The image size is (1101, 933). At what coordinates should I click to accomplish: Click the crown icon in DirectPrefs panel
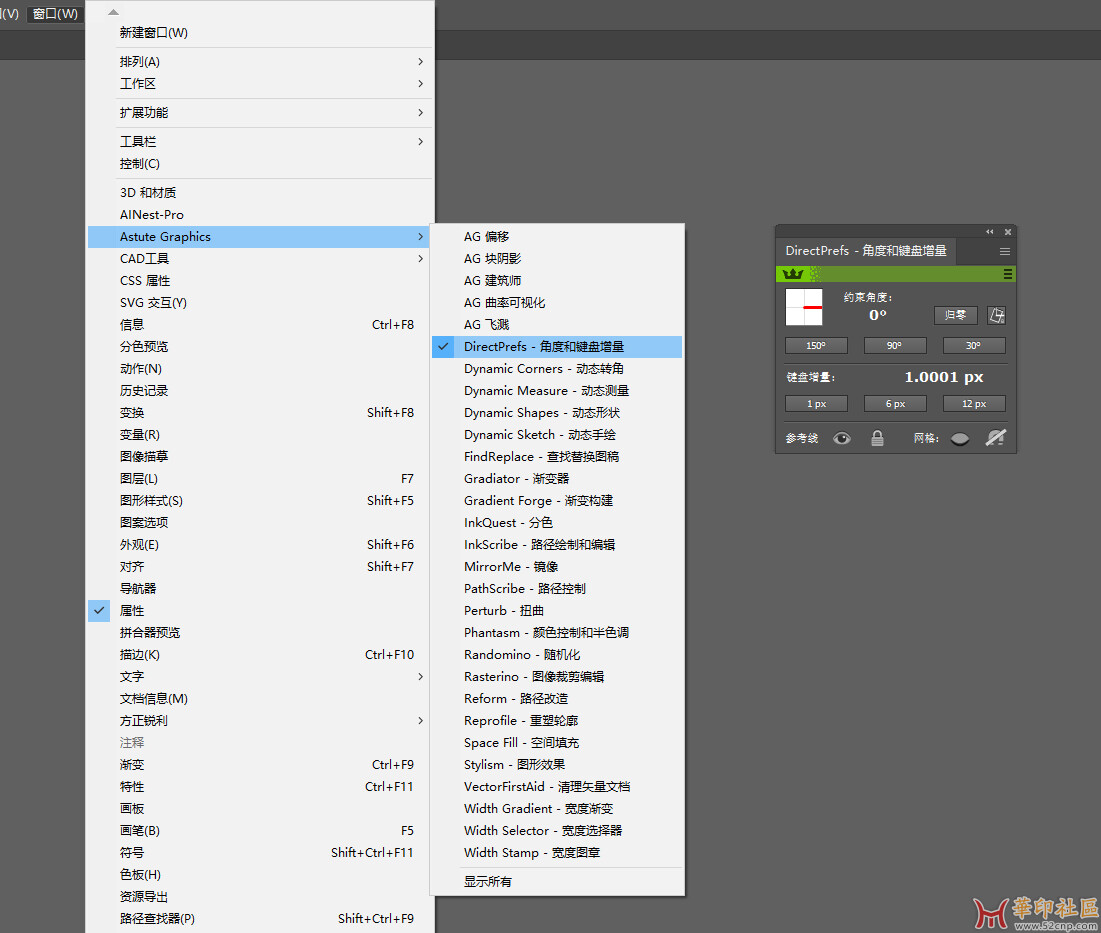[x=793, y=274]
